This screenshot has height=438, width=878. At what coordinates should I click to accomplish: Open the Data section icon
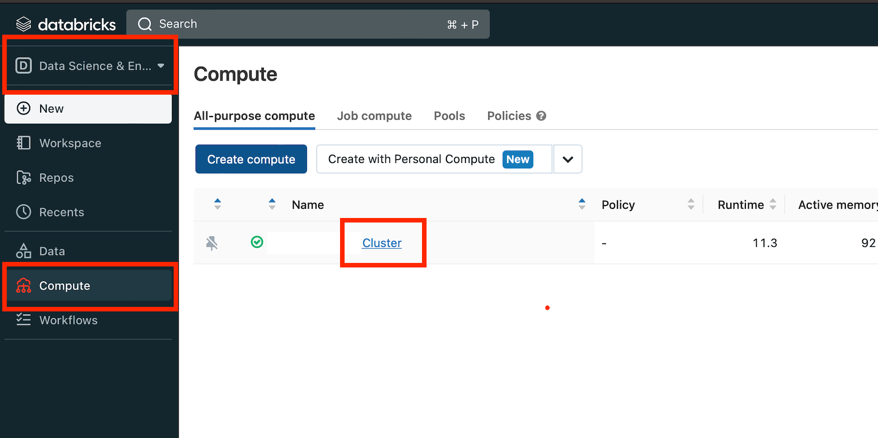[24, 251]
